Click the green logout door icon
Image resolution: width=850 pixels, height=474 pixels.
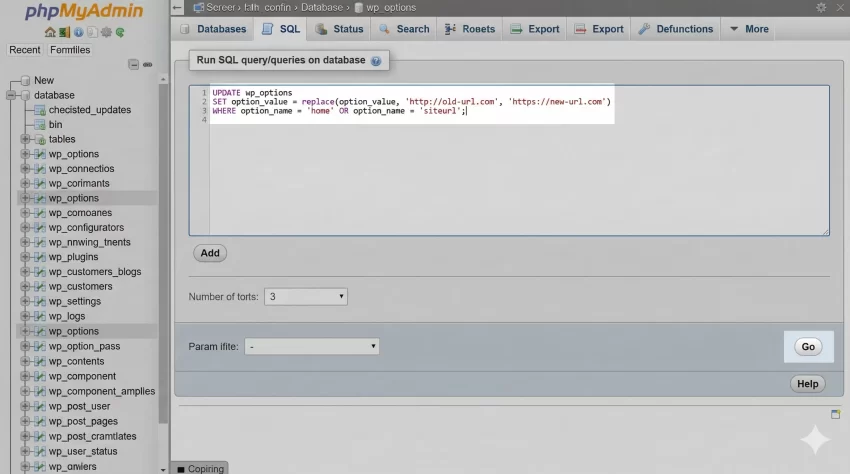[65, 32]
